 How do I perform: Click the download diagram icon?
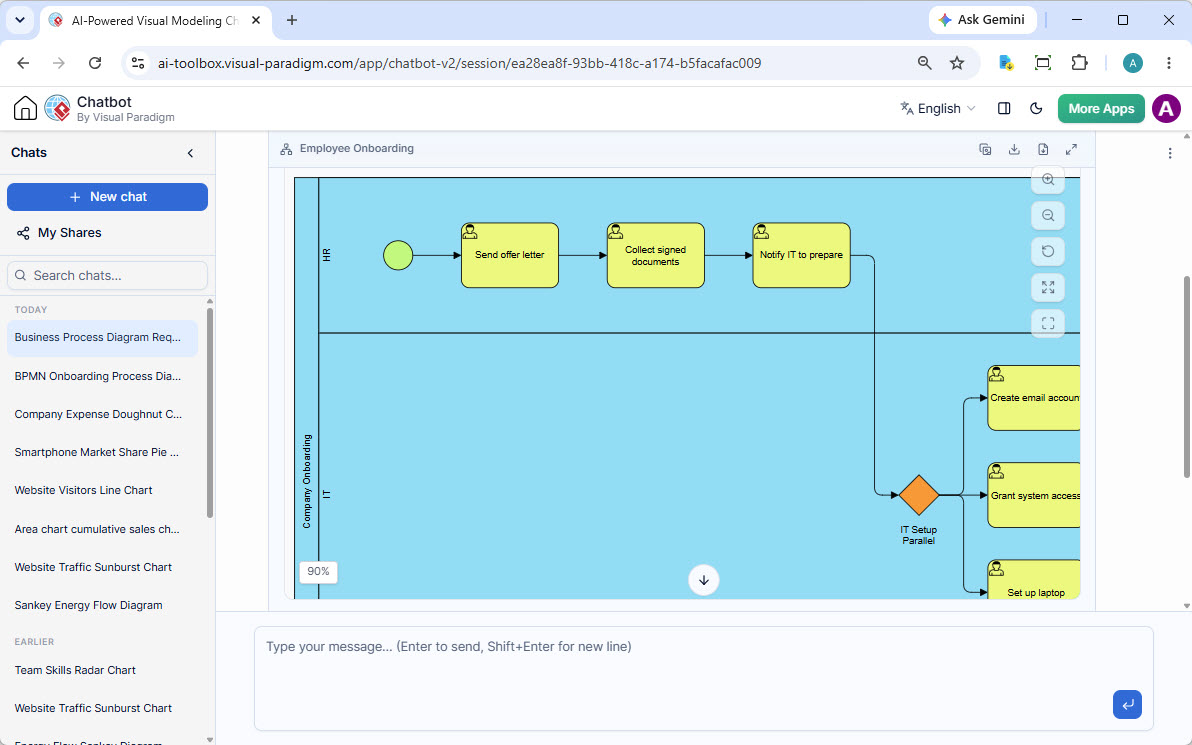[x=1014, y=149]
